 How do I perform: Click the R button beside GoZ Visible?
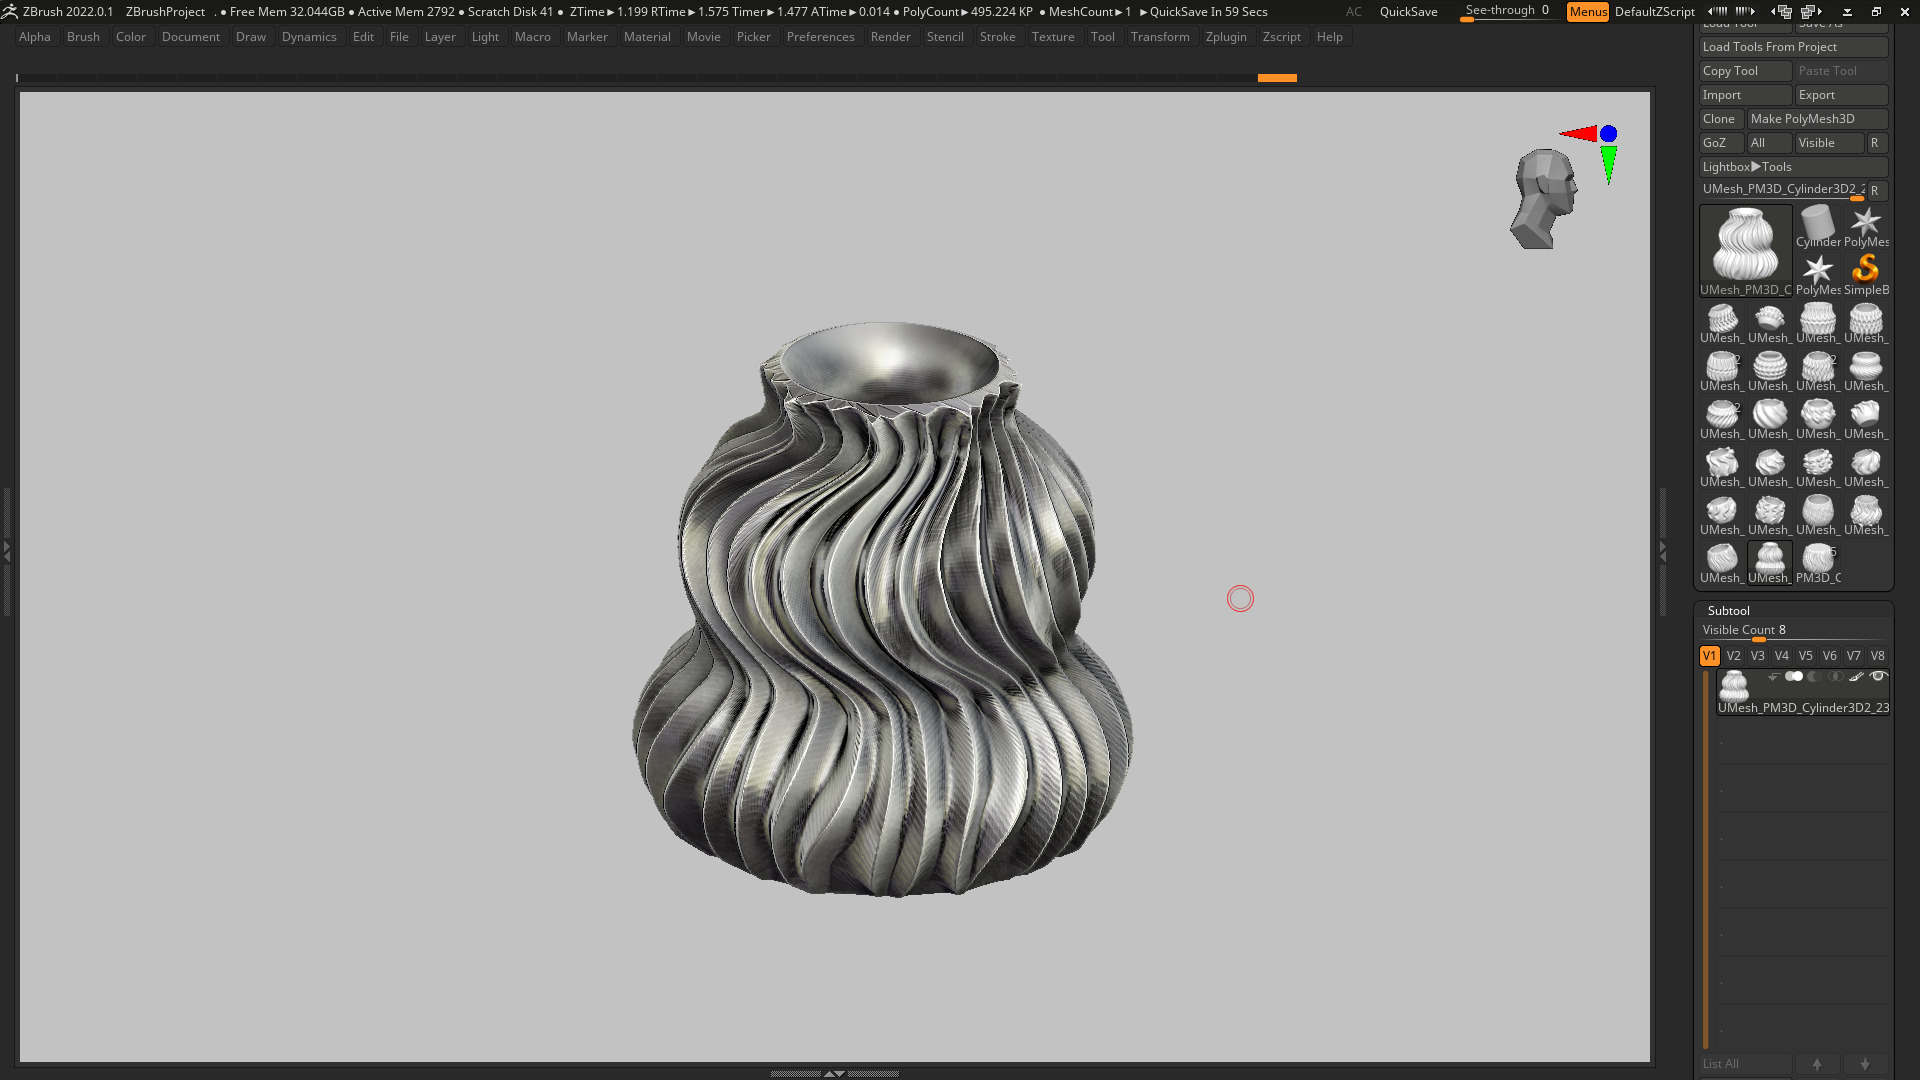(x=1875, y=143)
